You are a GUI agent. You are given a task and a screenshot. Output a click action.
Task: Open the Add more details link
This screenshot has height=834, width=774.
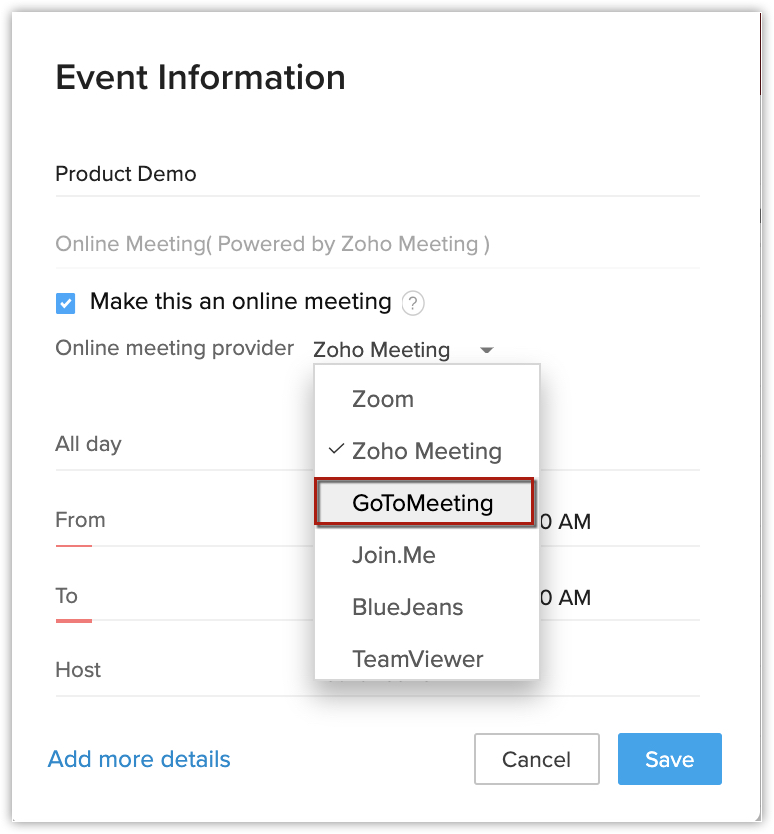(139, 759)
